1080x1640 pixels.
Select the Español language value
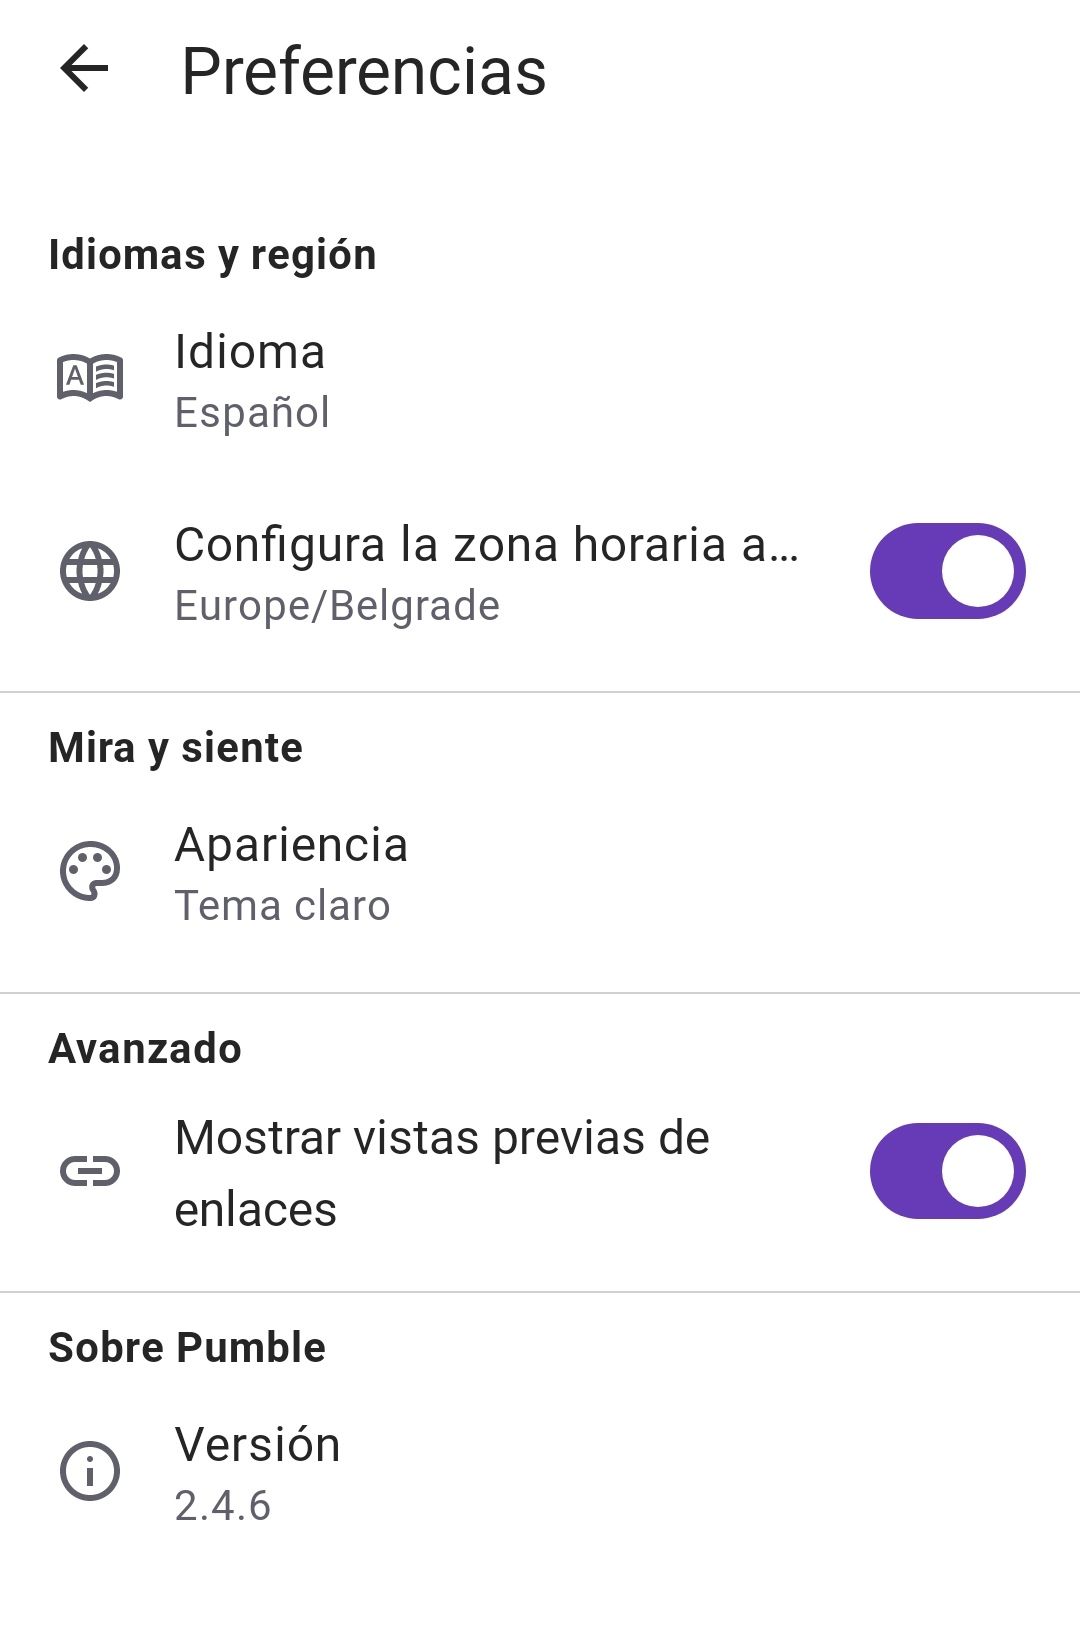coord(252,413)
